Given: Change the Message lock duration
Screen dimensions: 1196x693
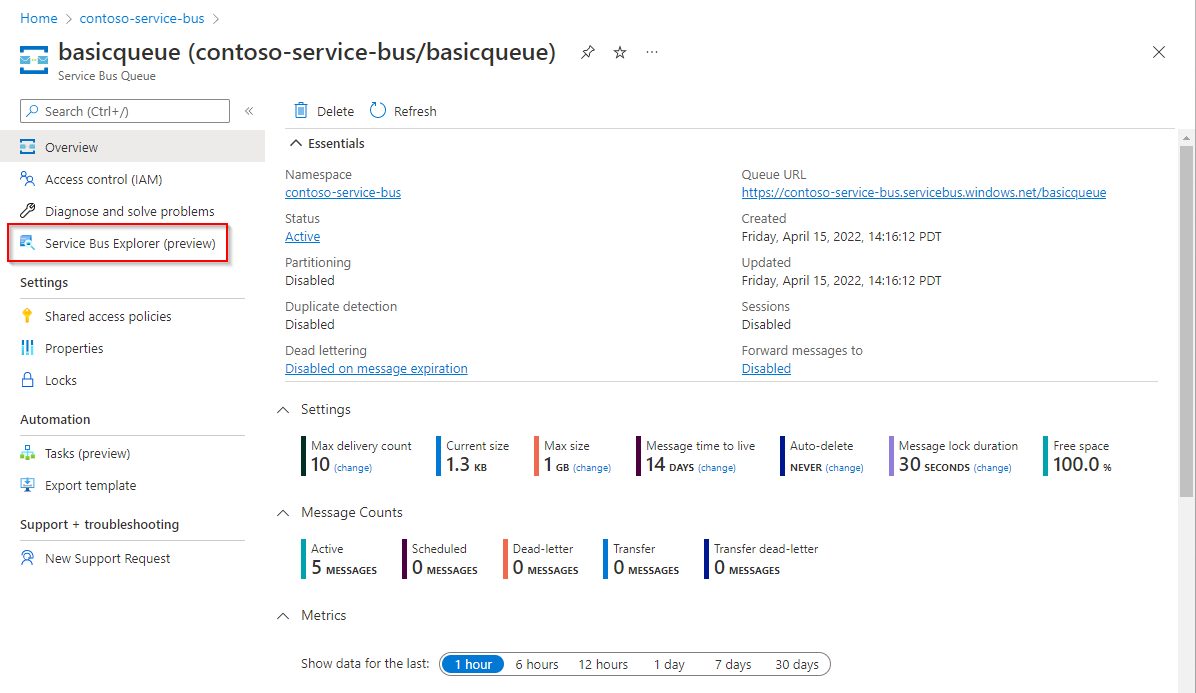Looking at the screenshot, I should tap(992, 468).
